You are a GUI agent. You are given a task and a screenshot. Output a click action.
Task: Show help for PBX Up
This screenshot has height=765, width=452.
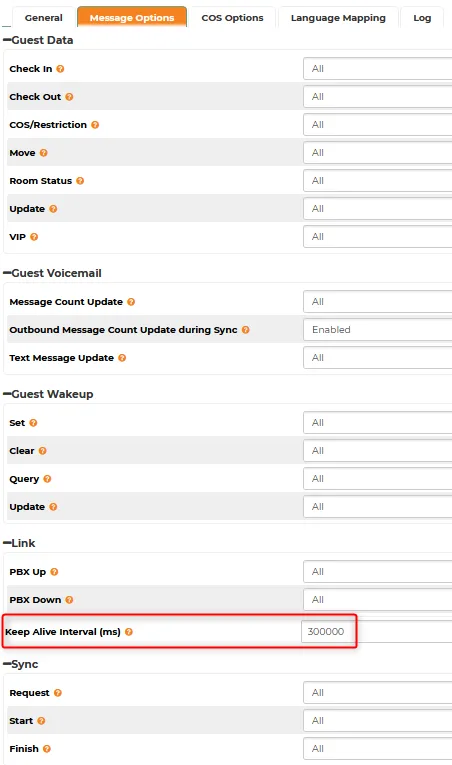tap(54, 572)
